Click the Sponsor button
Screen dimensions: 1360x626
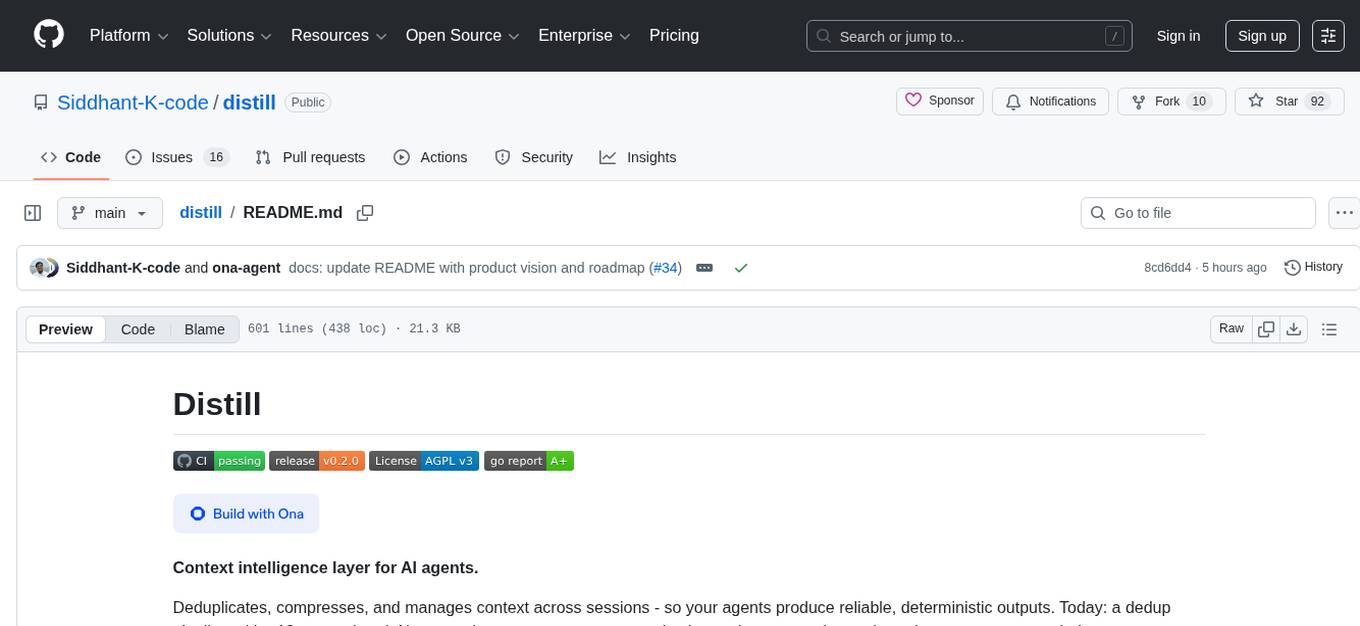coord(940,101)
